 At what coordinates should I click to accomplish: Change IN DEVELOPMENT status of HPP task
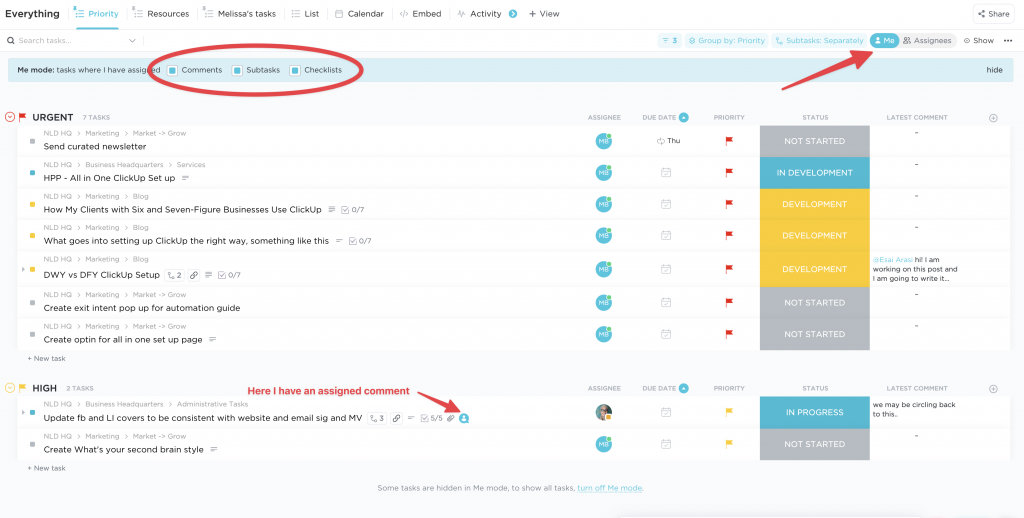coord(814,173)
